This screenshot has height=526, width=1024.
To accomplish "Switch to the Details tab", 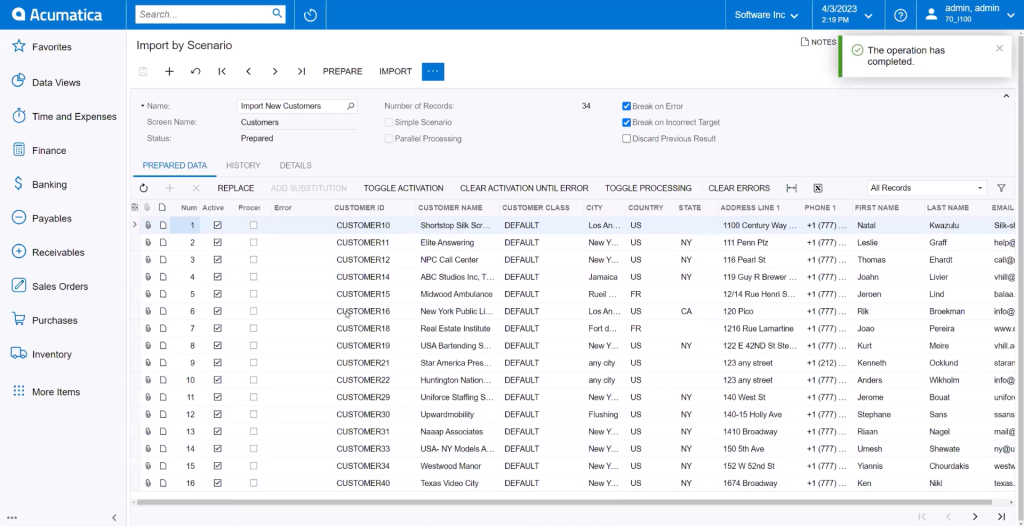I will (x=295, y=166).
